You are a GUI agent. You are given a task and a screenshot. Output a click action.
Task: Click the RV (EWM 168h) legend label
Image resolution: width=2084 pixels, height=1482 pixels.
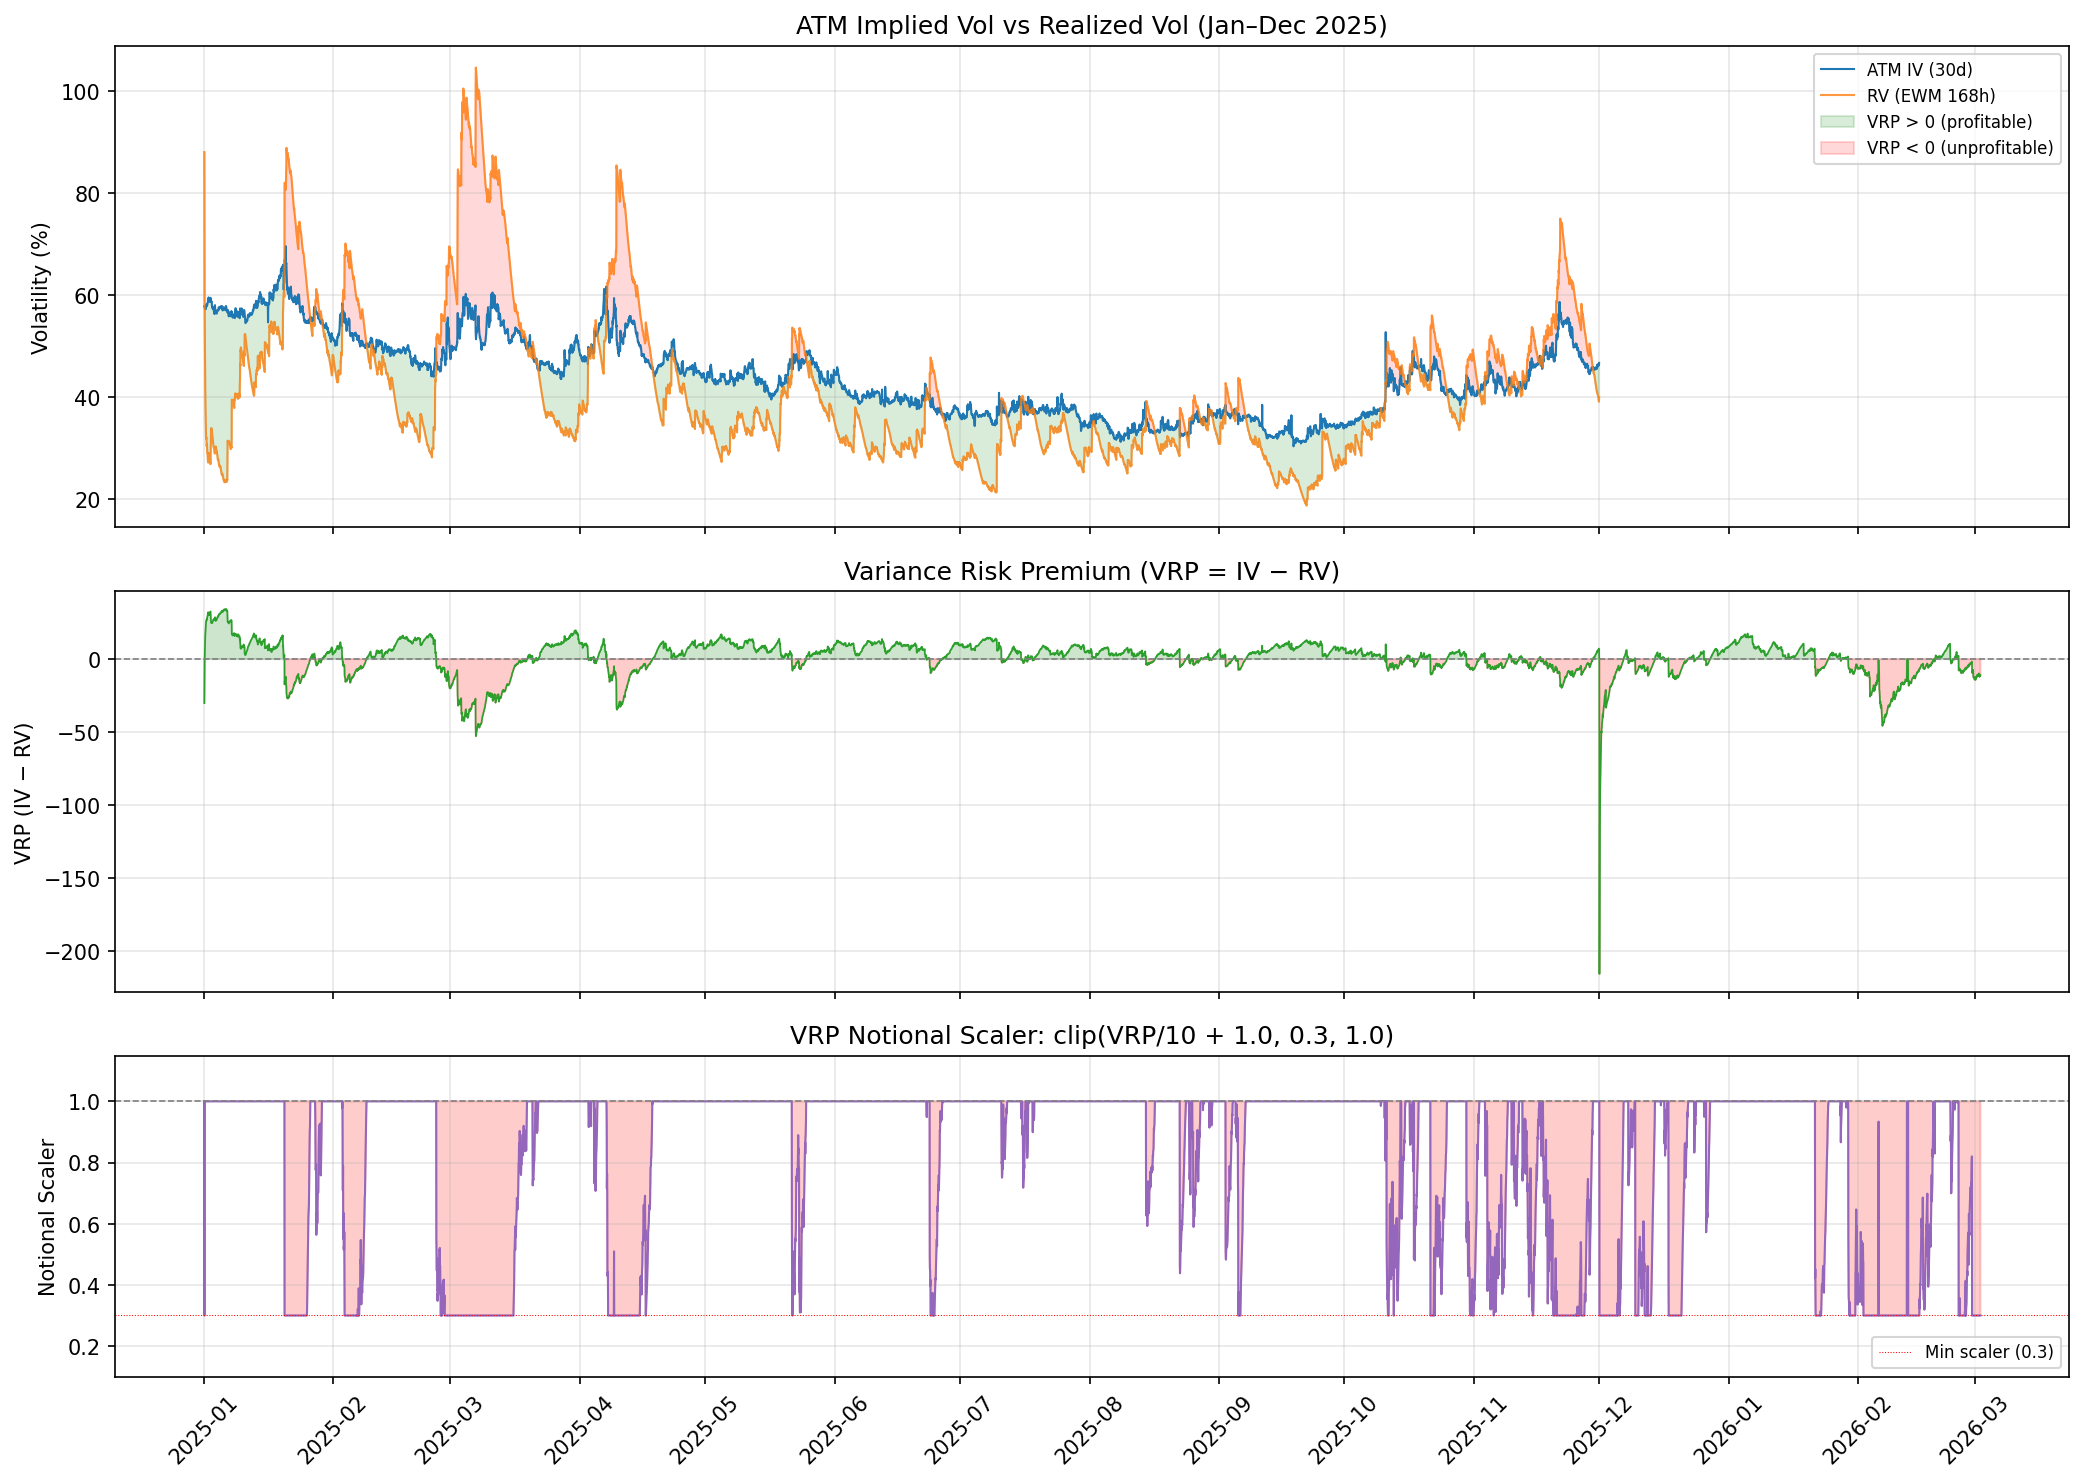point(1930,96)
